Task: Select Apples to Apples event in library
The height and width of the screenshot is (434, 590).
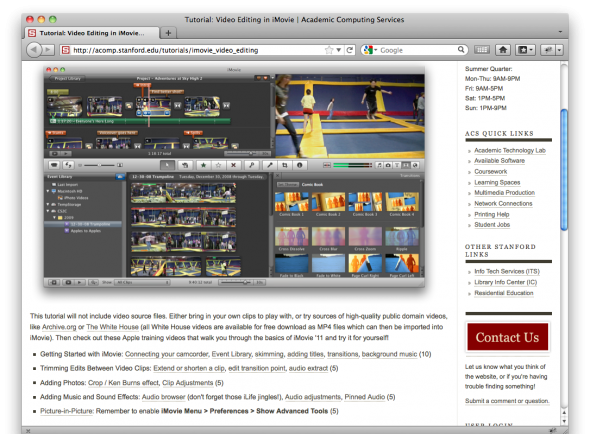Action: pos(85,231)
